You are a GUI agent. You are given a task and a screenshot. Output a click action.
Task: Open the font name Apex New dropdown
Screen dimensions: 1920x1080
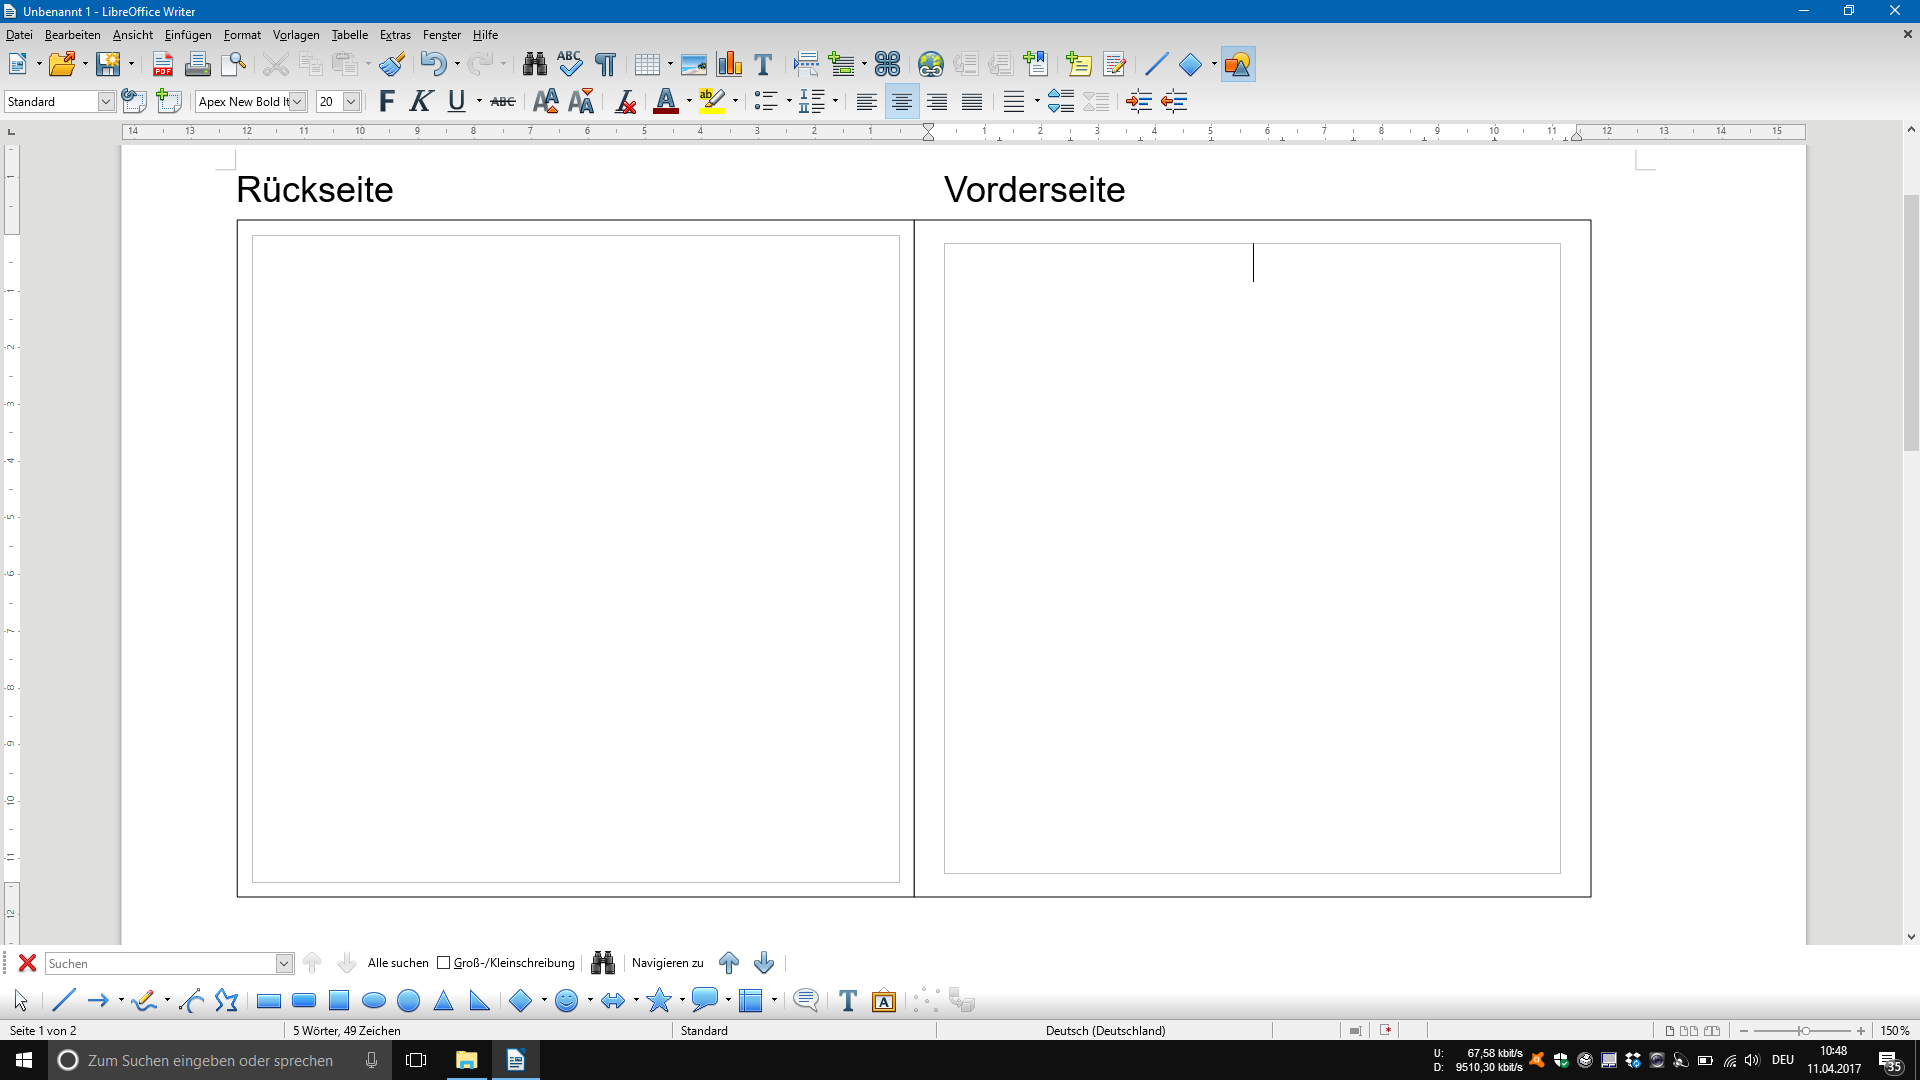point(297,101)
